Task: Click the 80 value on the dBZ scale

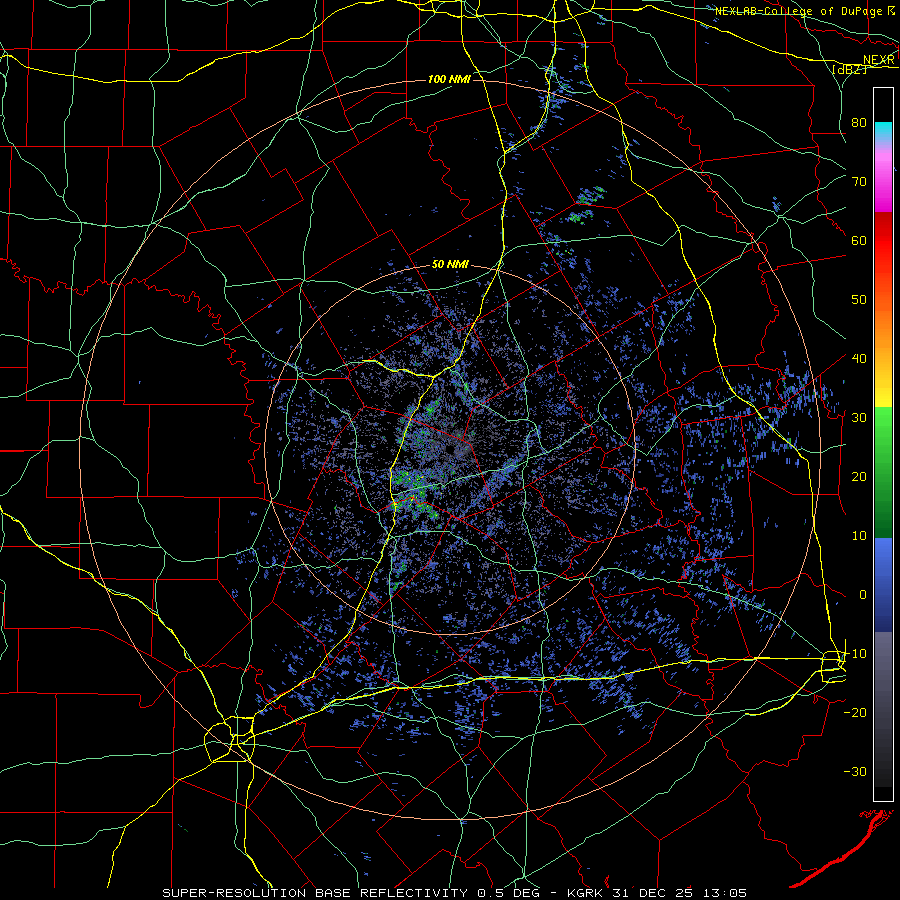Action: (859, 122)
